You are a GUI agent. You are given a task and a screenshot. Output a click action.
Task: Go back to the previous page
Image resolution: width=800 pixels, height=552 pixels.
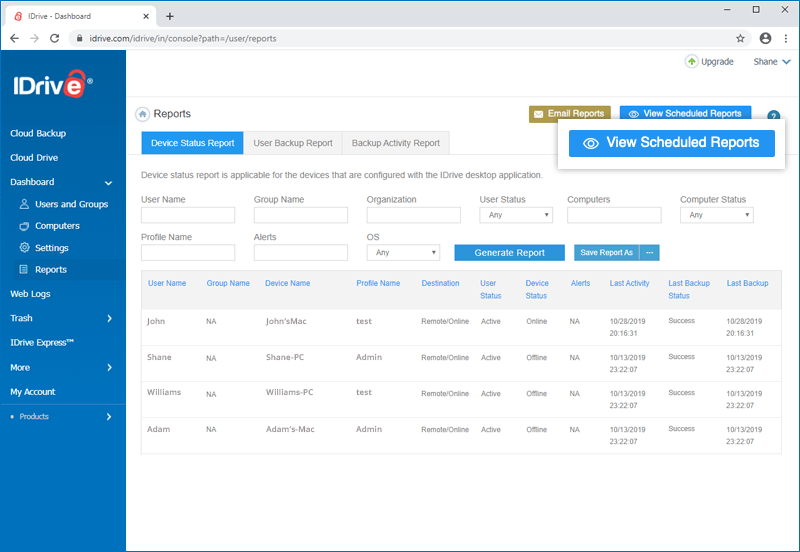pyautogui.click(x=14, y=38)
